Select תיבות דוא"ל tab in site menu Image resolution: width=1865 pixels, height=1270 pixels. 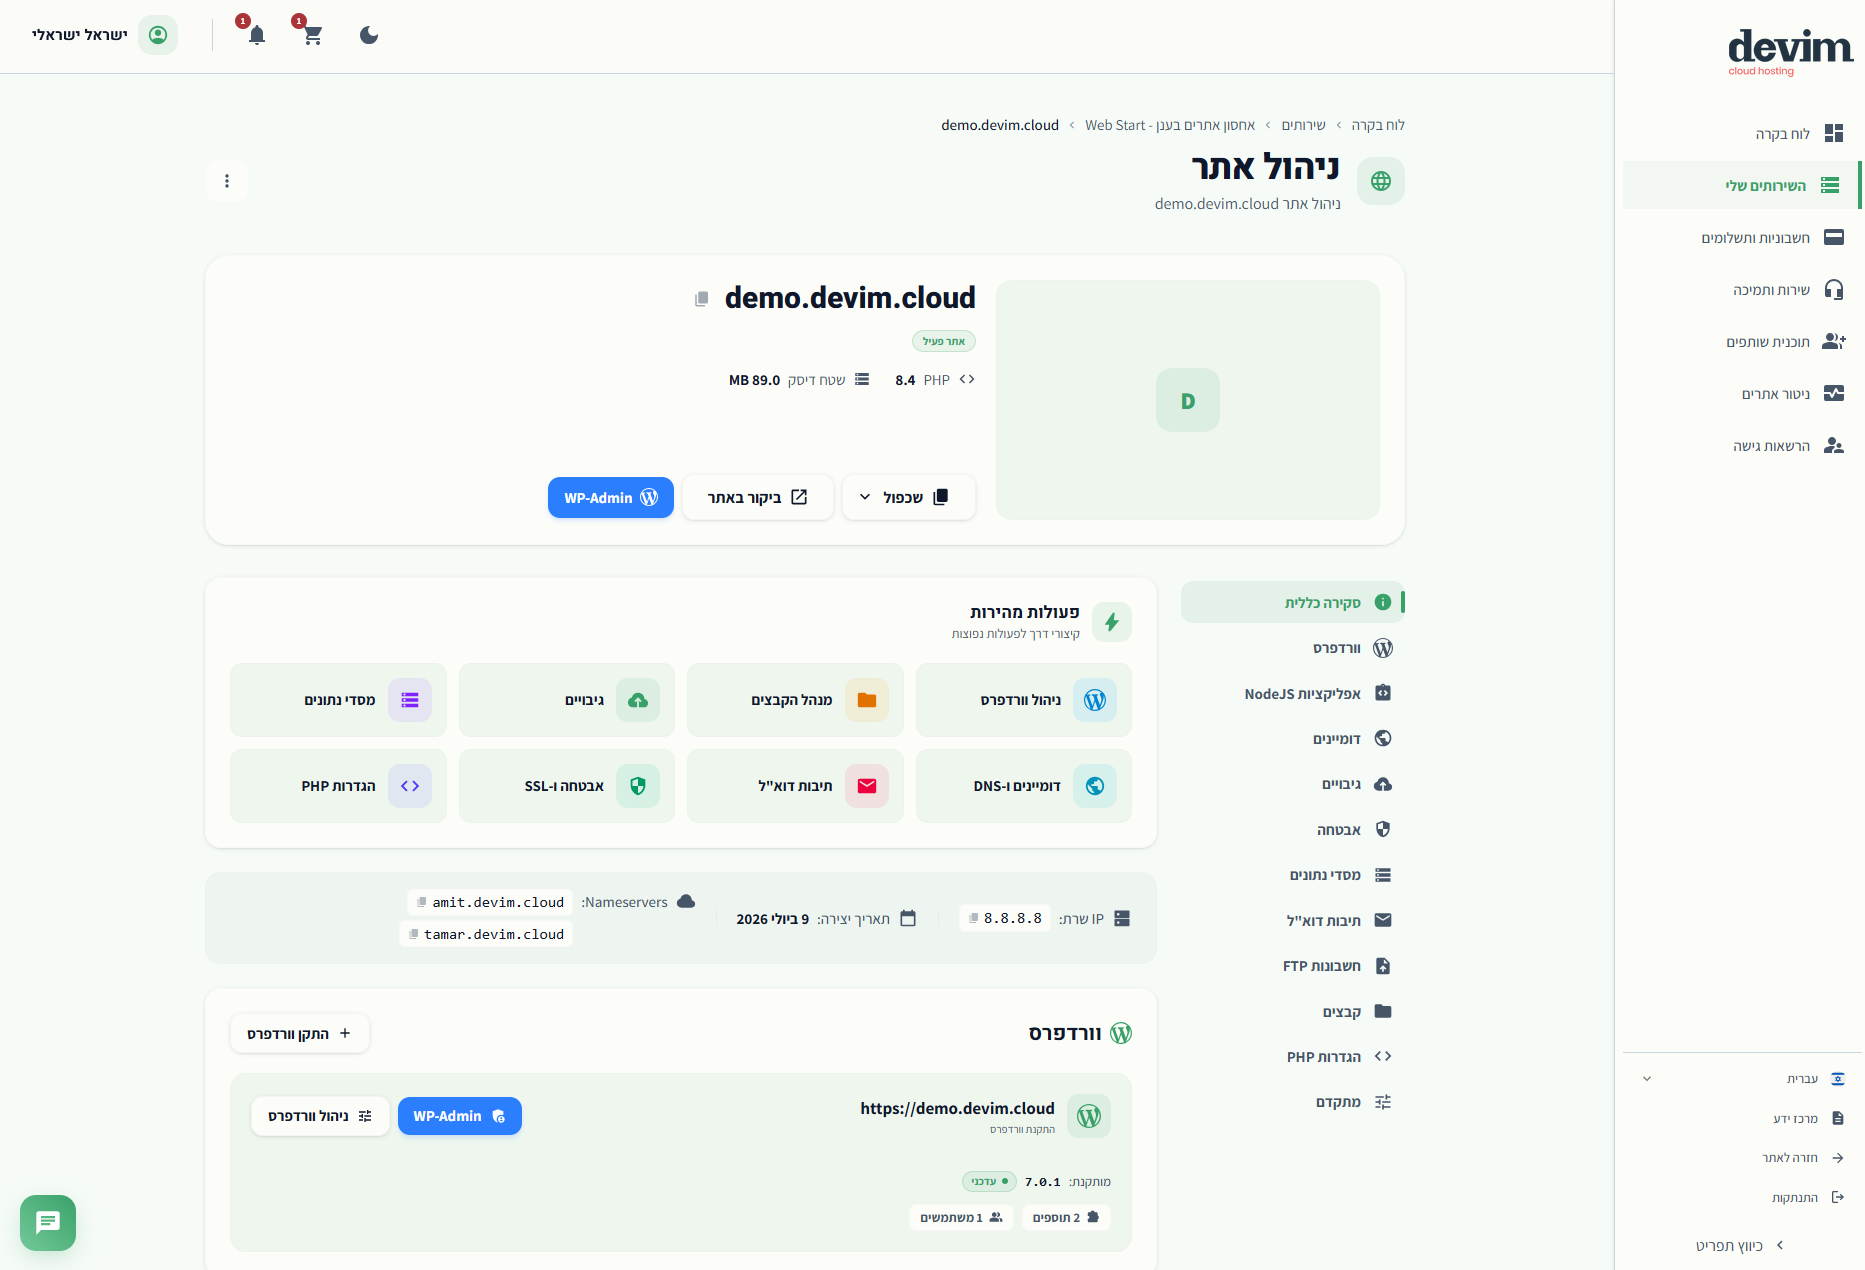(1292, 920)
